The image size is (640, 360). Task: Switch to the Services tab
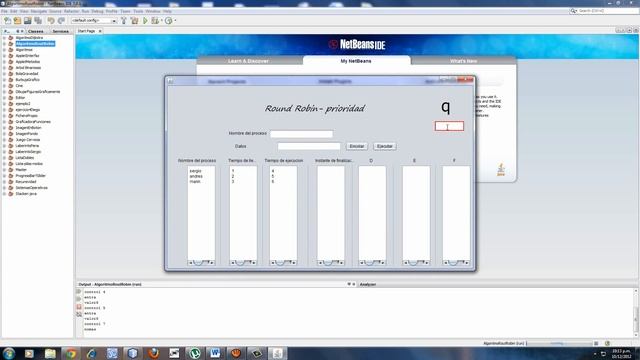pyautogui.click(x=60, y=31)
